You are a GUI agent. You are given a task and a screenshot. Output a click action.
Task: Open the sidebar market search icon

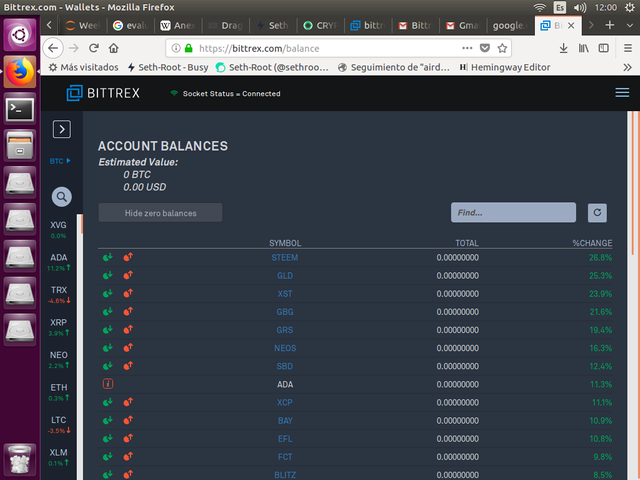[62, 197]
